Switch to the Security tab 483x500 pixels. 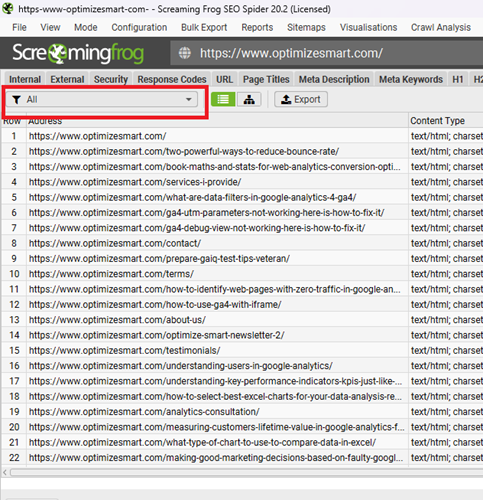click(111, 79)
